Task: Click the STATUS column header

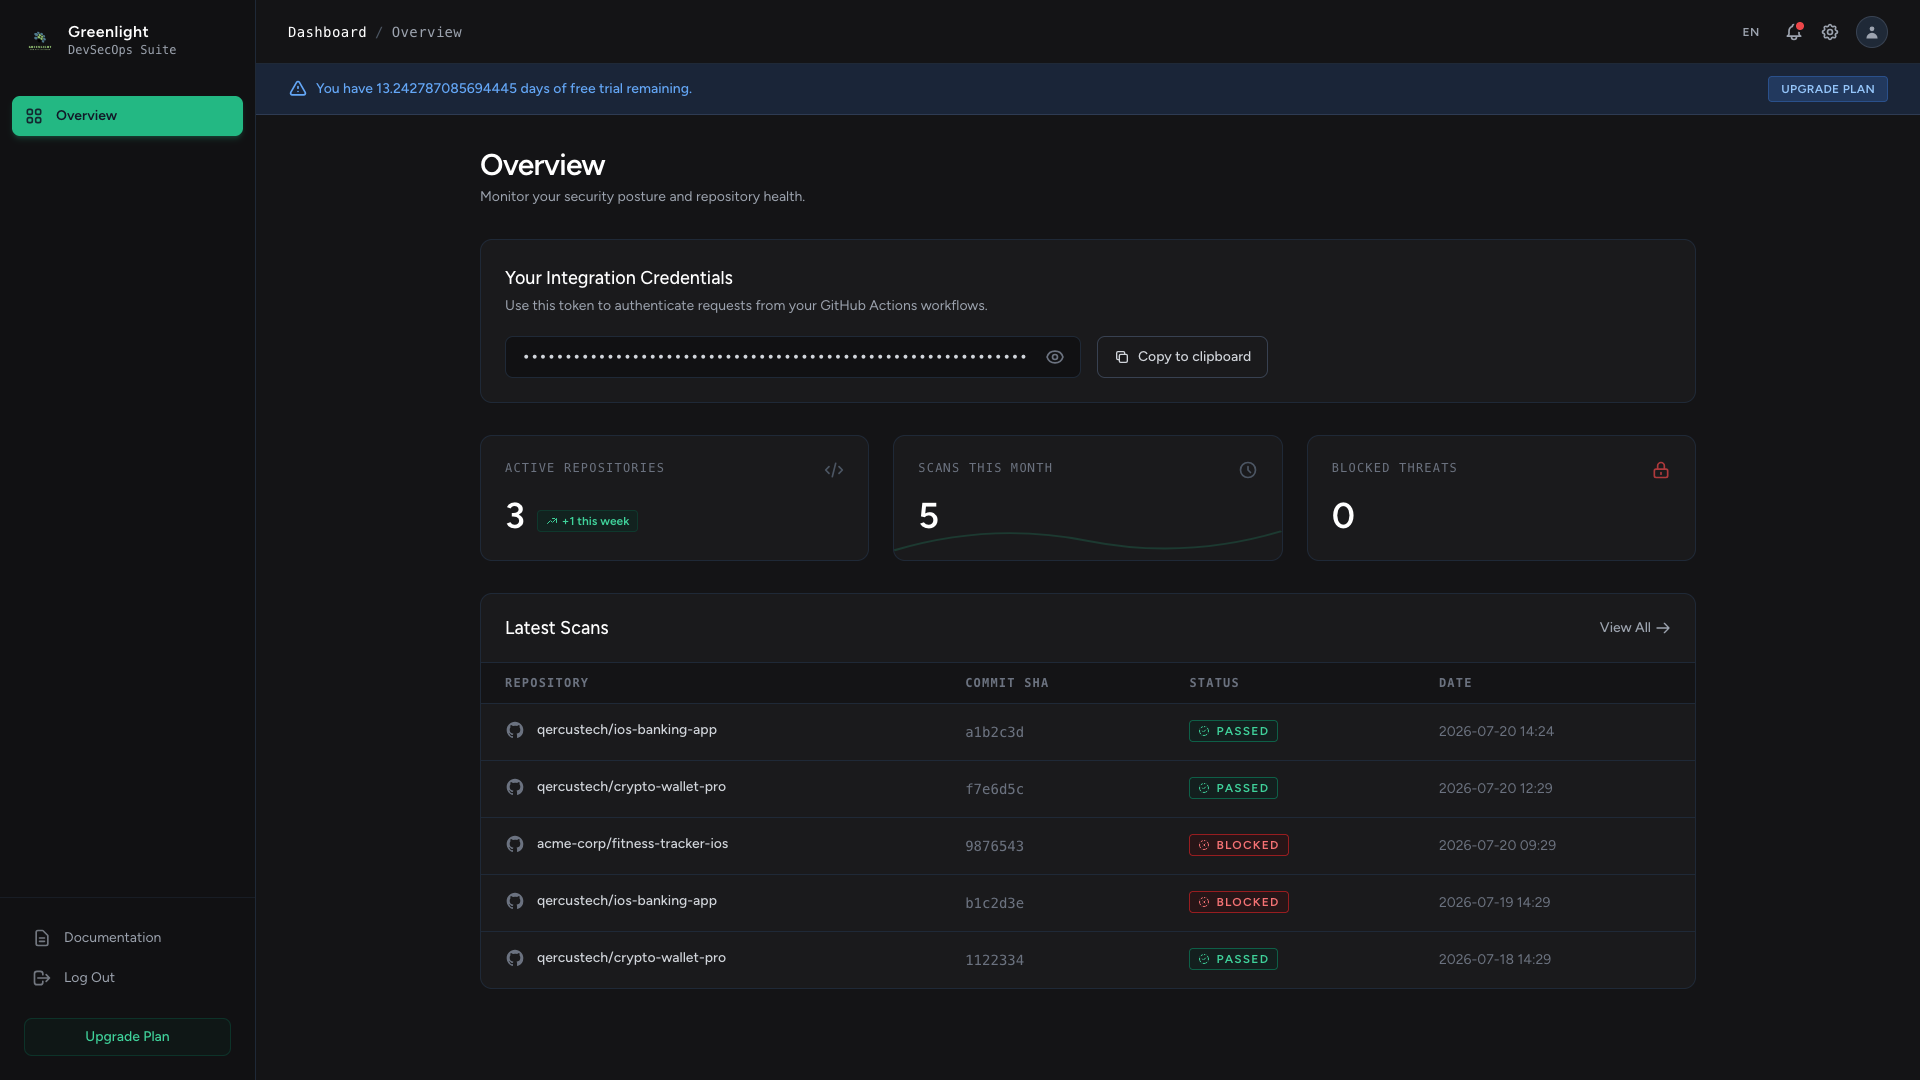Action: coord(1214,683)
